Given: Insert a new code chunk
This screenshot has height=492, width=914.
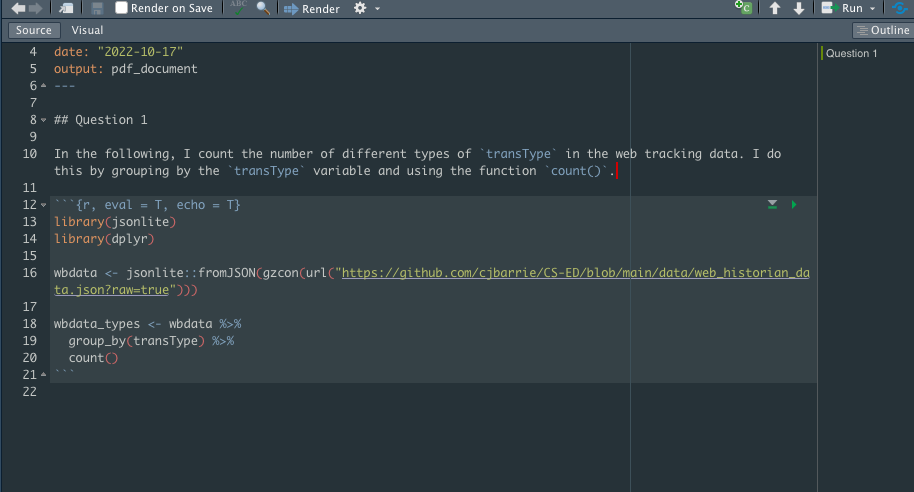Looking at the screenshot, I should [x=743, y=8].
